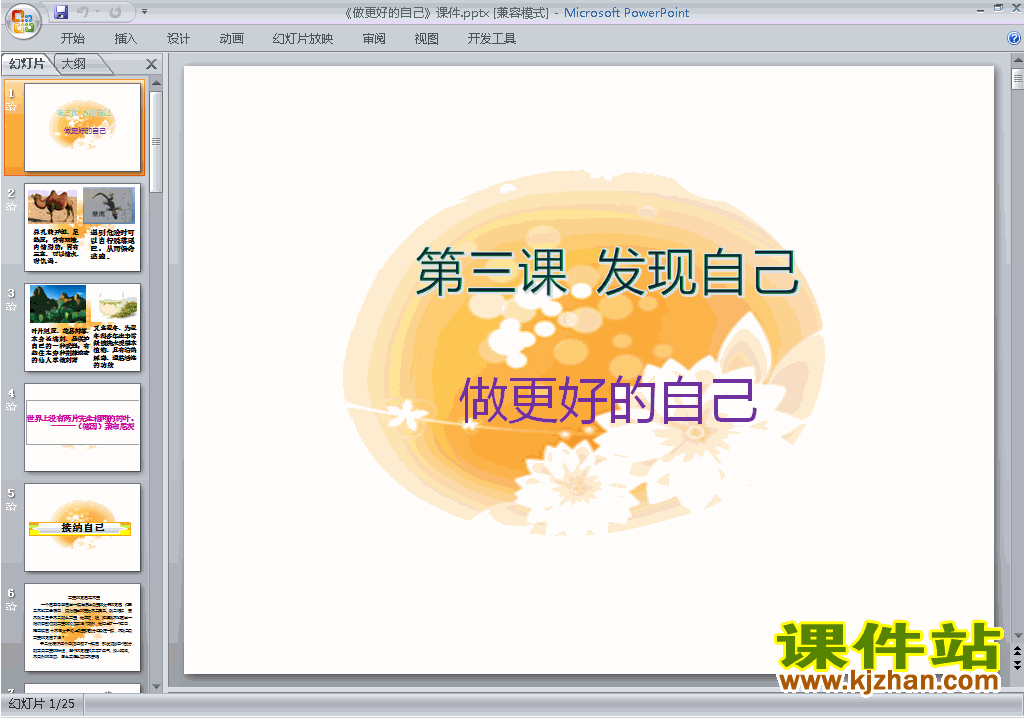Open slide 3 thumbnail with the mountain photo

click(82, 327)
